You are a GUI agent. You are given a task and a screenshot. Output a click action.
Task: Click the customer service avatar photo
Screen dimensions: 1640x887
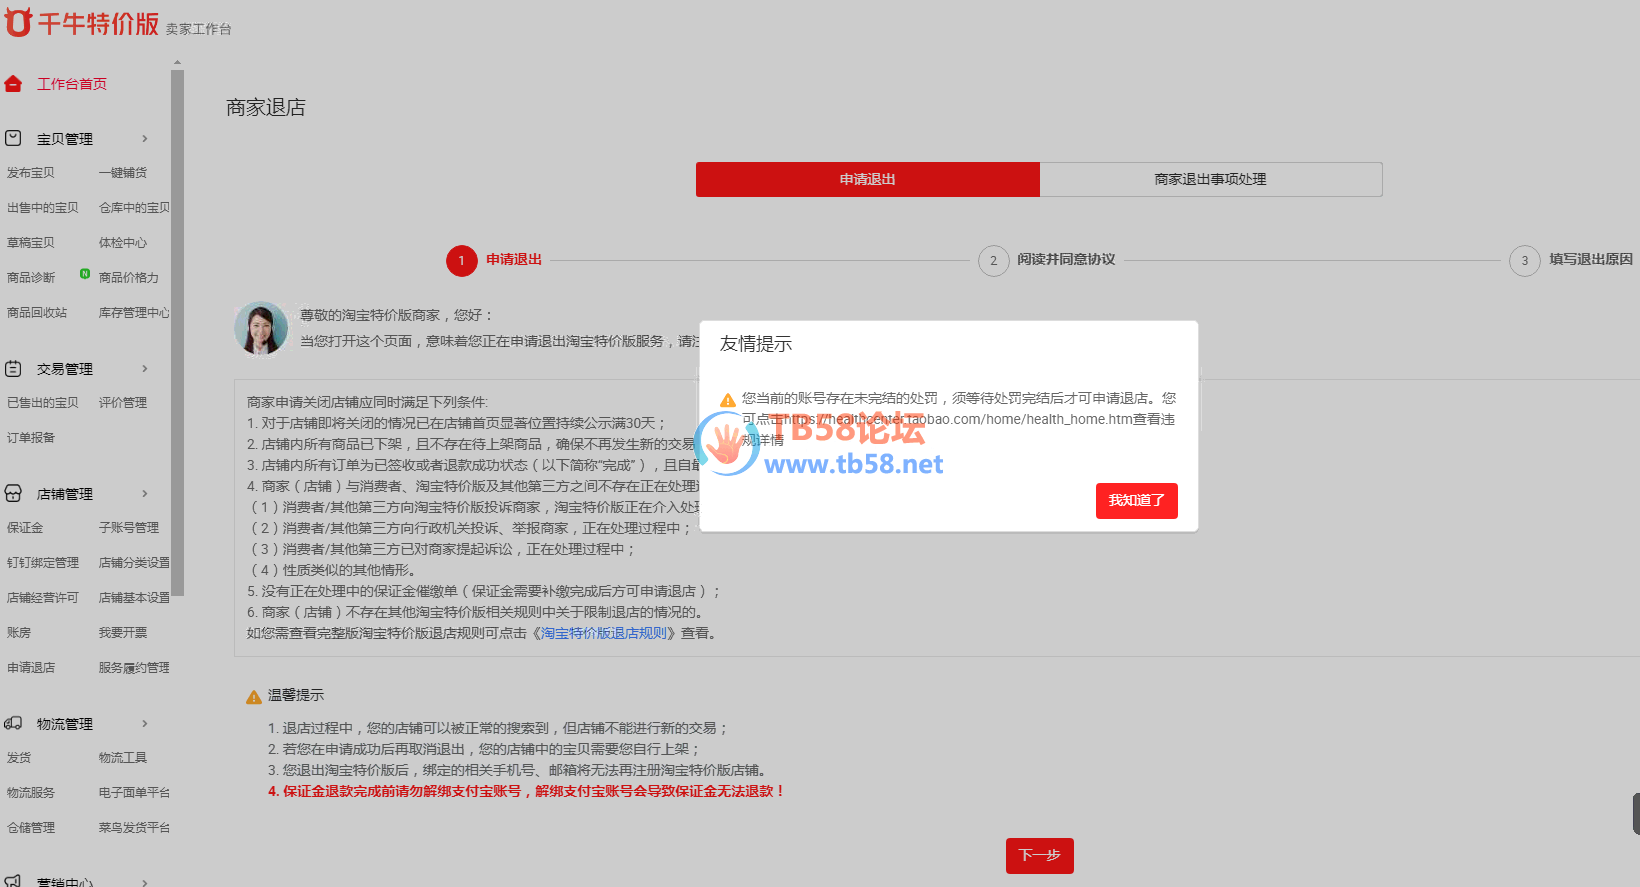(261, 328)
